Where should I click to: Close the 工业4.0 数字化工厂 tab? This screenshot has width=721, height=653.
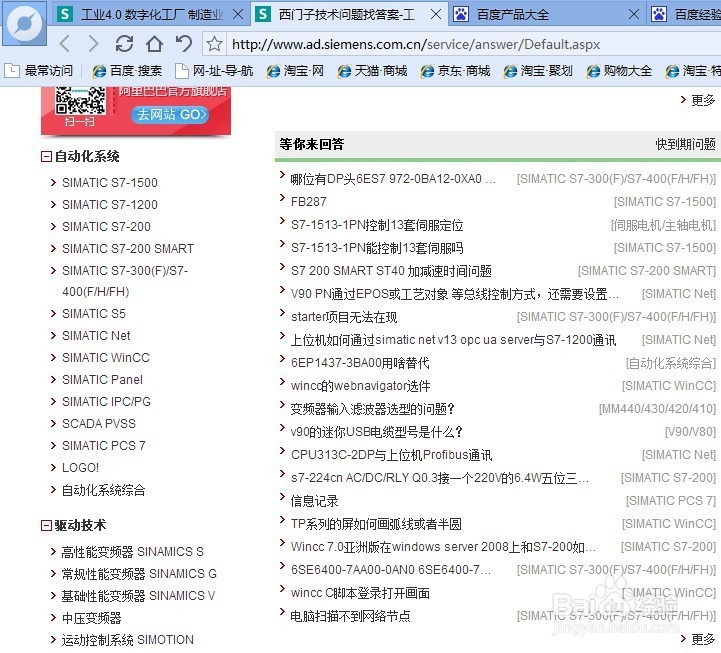[x=238, y=15]
